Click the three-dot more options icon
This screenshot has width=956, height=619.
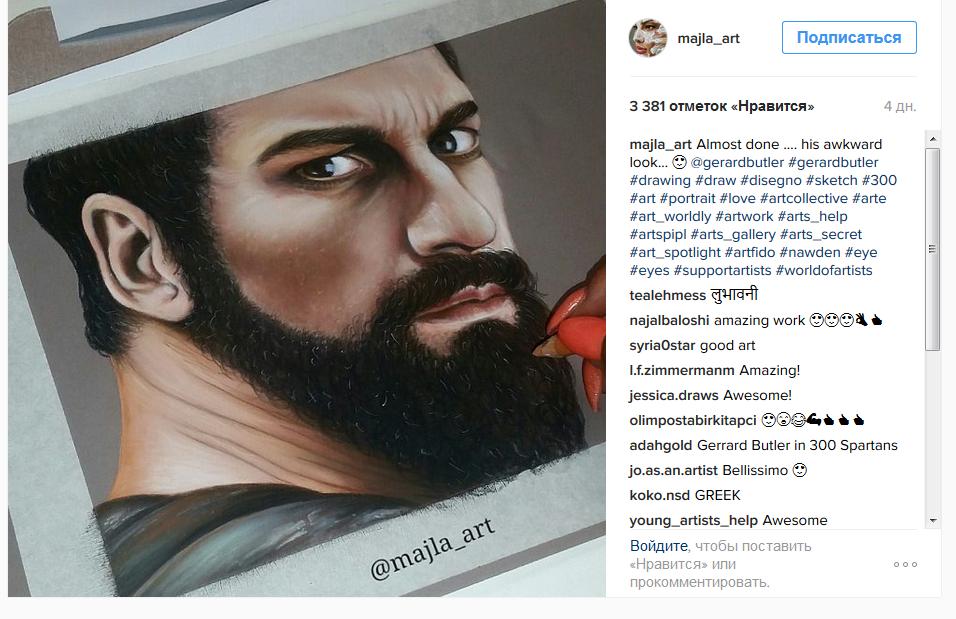905,564
